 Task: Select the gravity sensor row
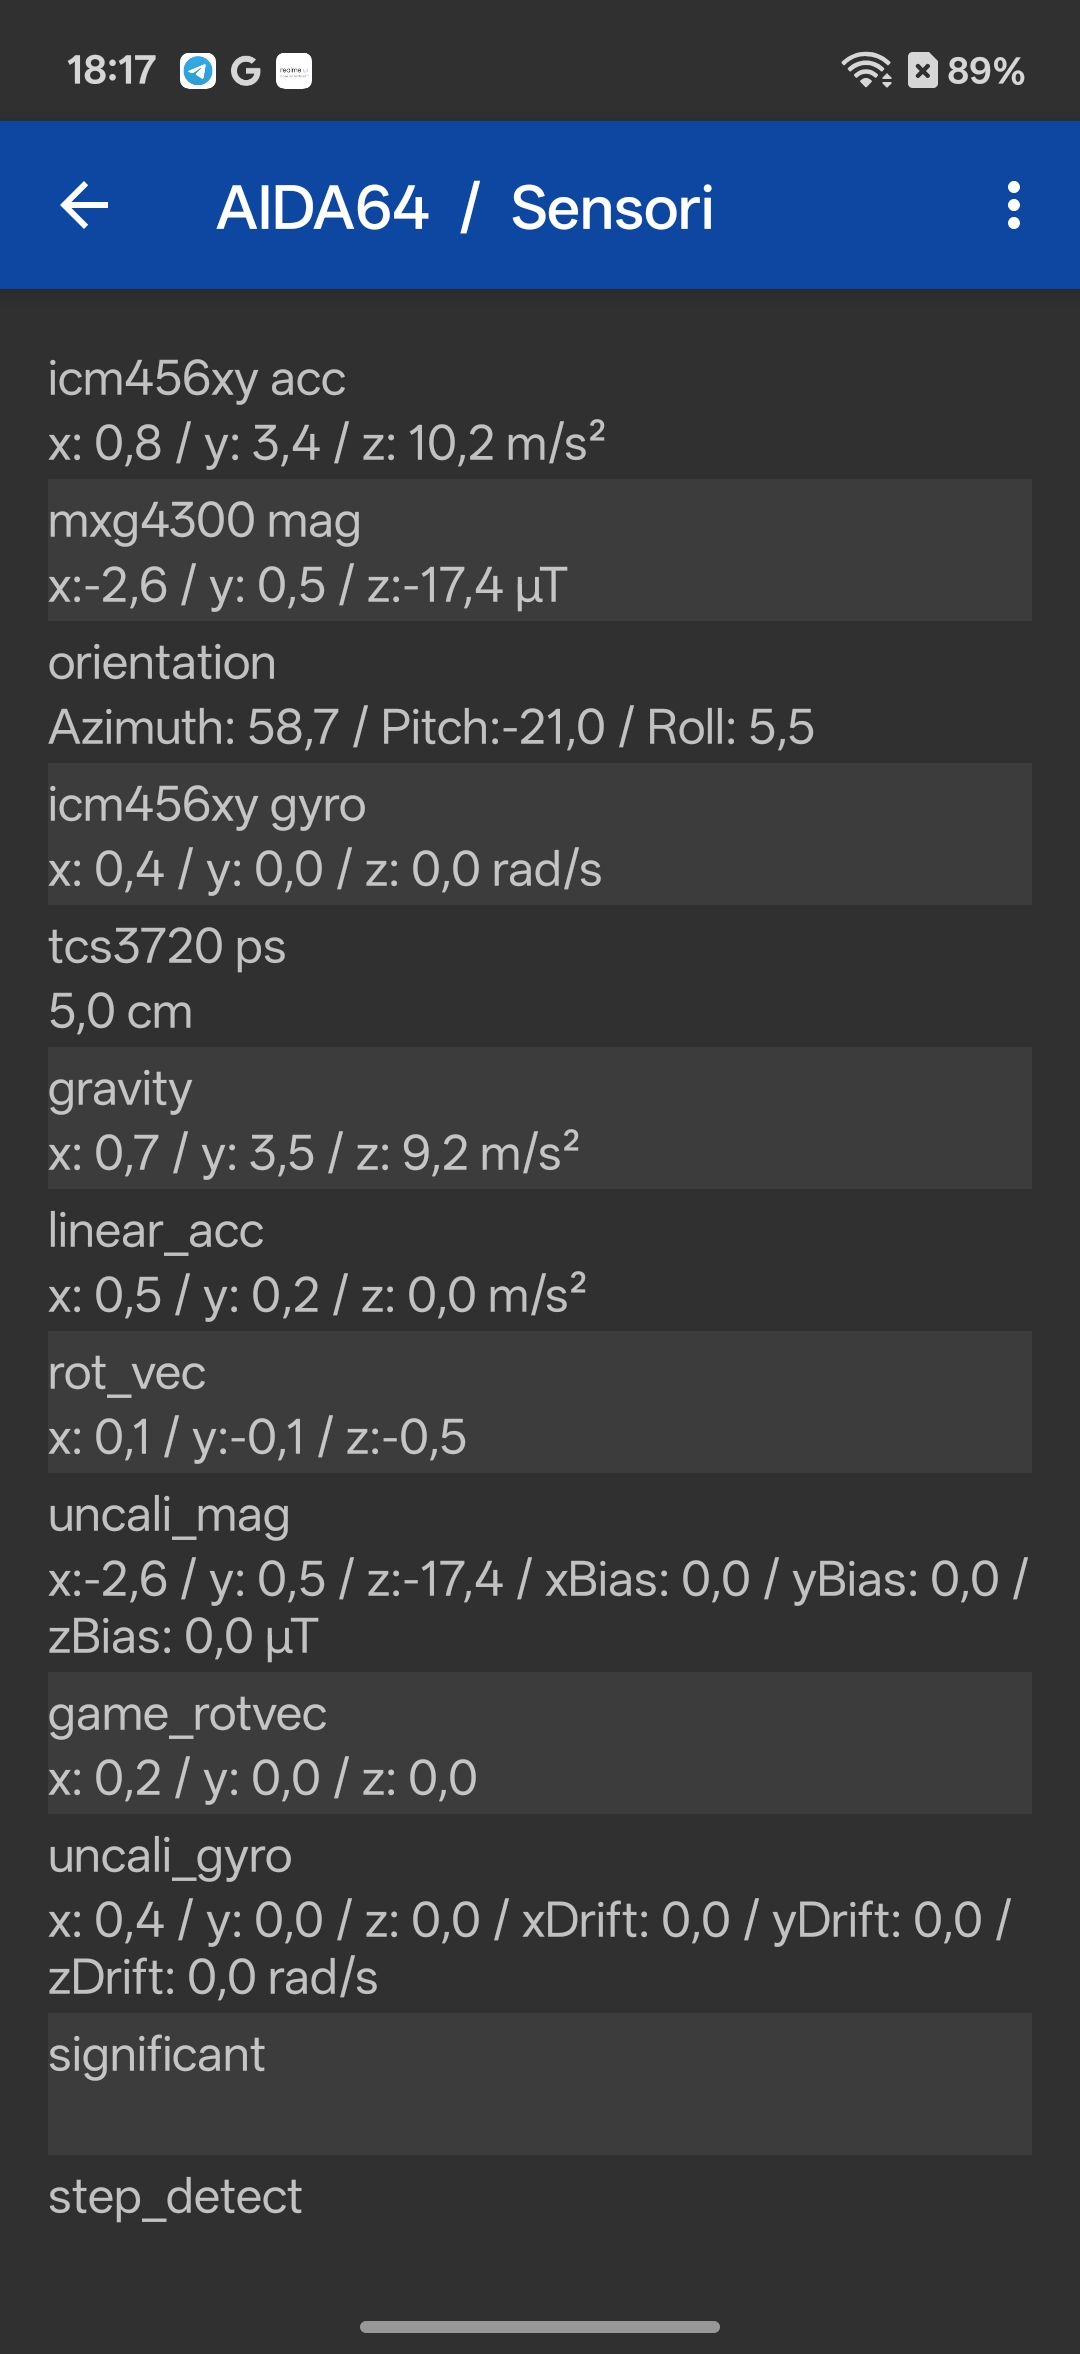[540, 1119]
